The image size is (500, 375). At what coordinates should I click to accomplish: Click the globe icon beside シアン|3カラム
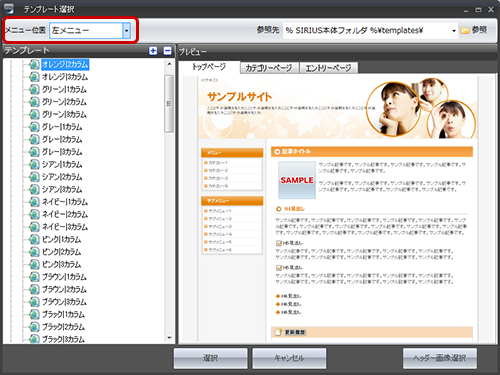coord(34,189)
